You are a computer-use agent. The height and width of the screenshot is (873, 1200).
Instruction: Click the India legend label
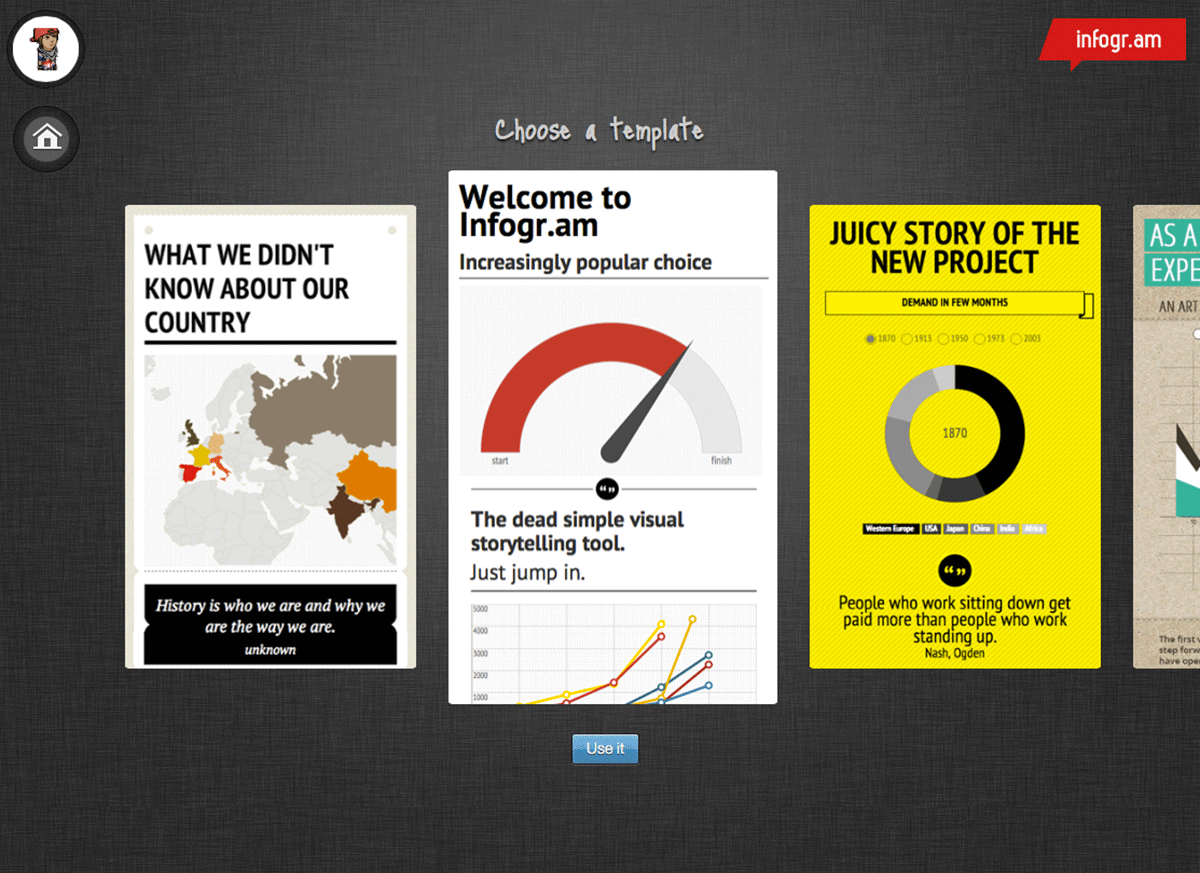pyautogui.click(x=1008, y=528)
